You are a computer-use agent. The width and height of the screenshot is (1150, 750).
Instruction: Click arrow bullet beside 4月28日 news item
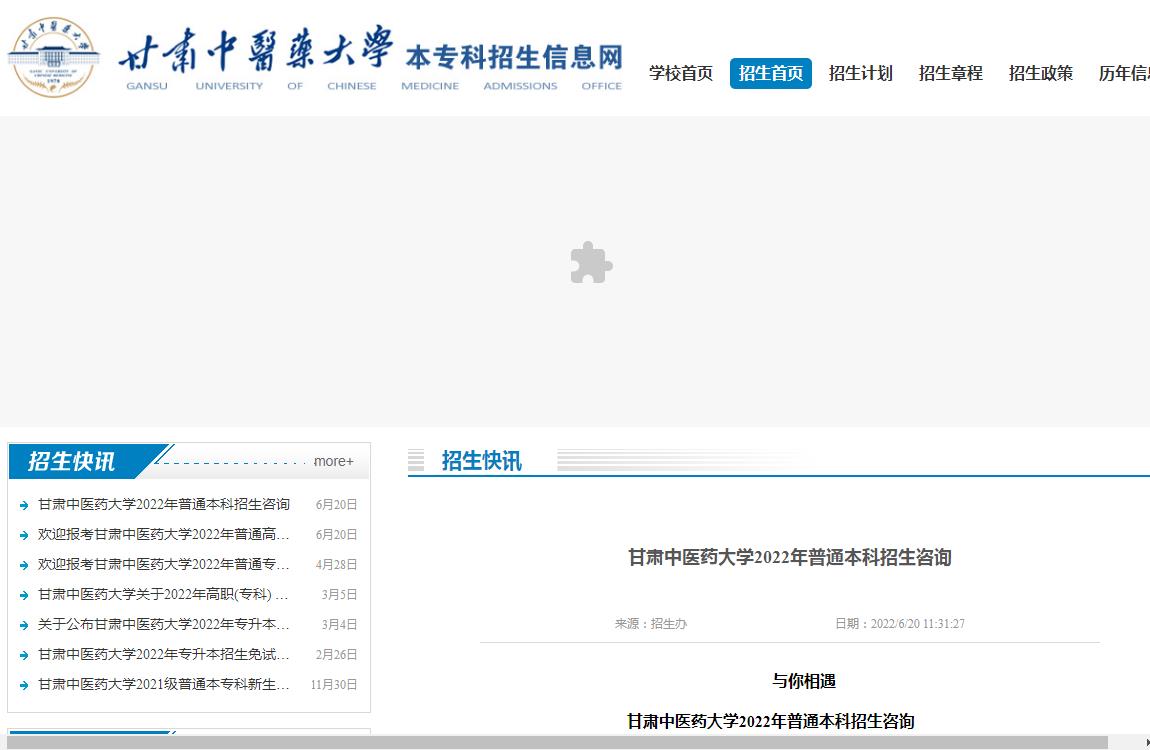coord(24,565)
